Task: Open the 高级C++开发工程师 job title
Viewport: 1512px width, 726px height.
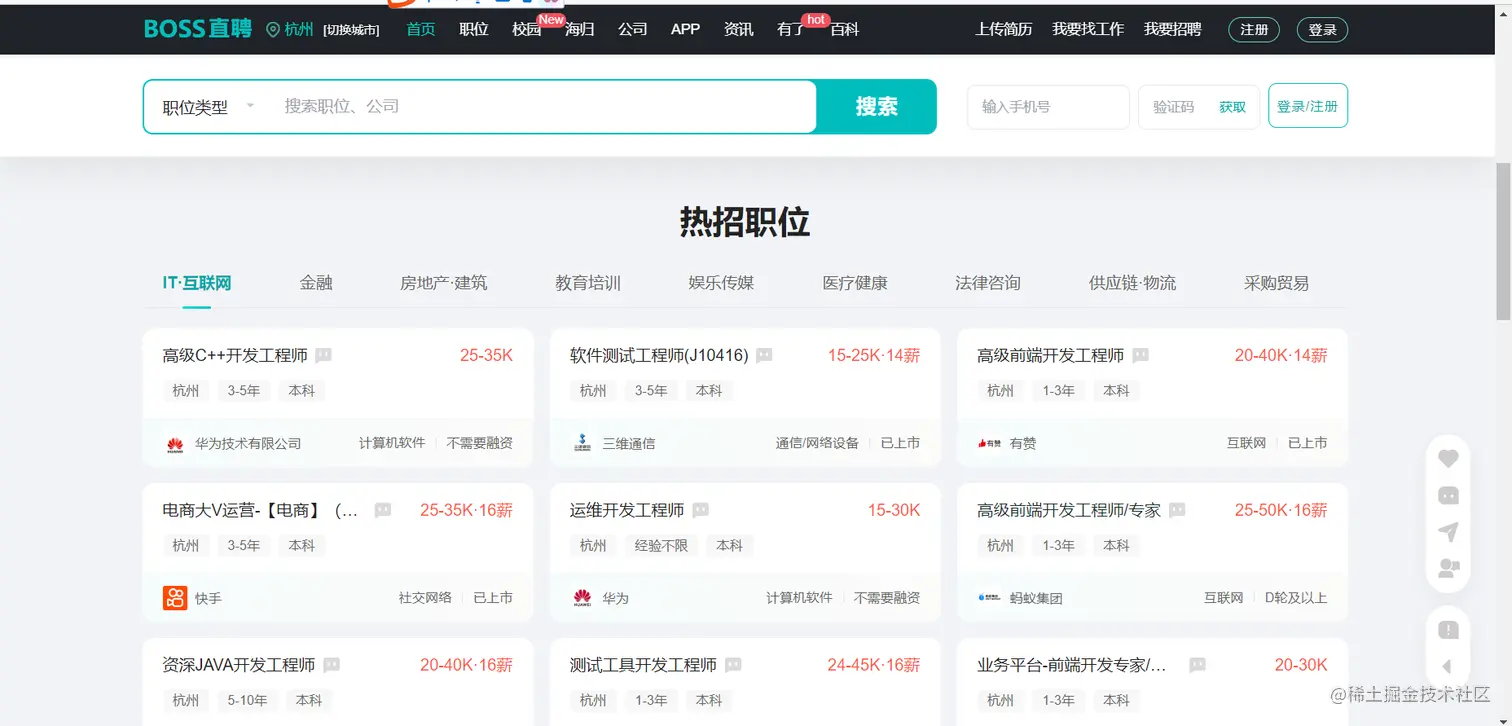Action: pyautogui.click(x=235, y=355)
